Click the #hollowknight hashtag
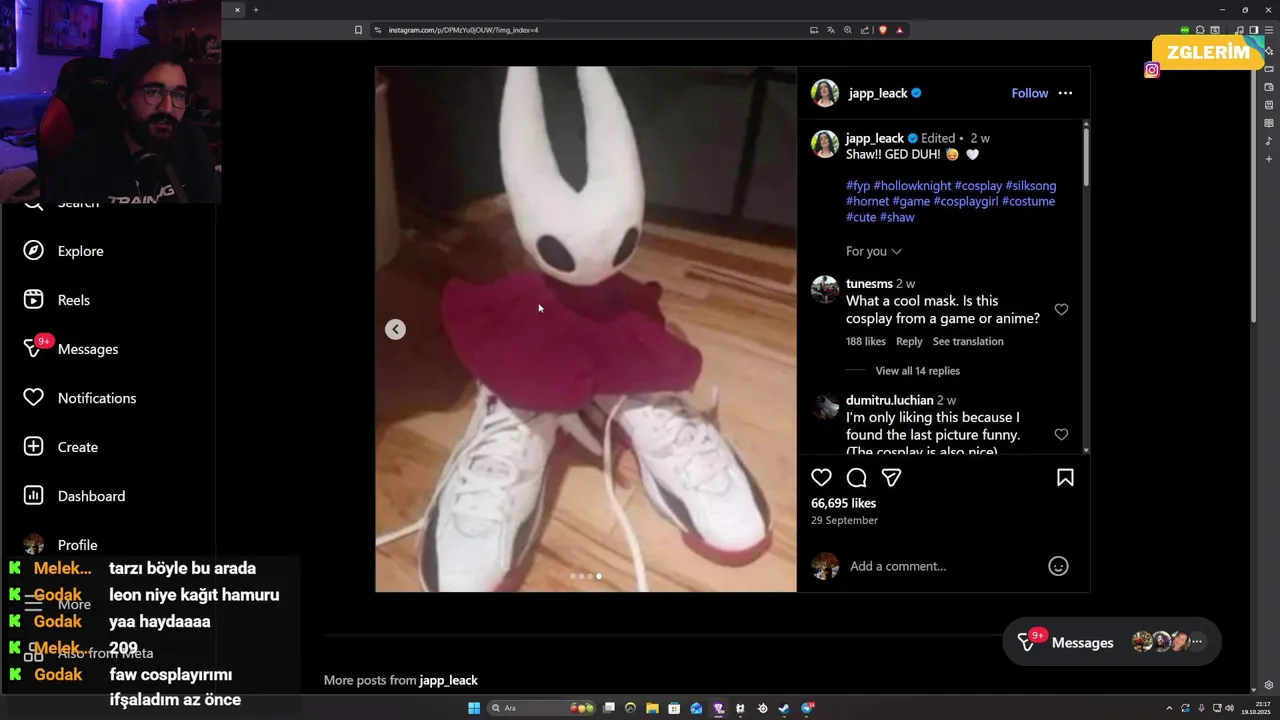The image size is (1280, 720). [912, 186]
